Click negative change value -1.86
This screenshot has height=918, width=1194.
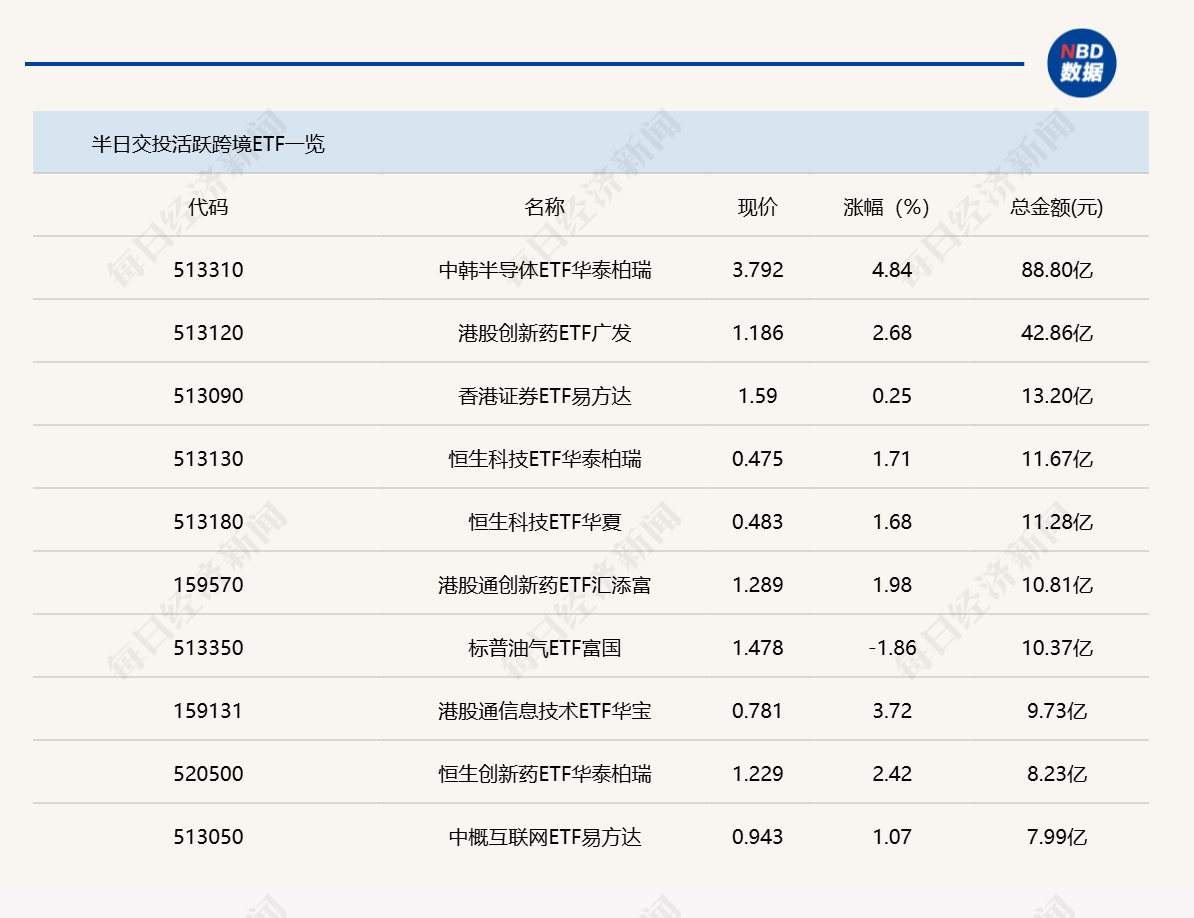point(892,649)
